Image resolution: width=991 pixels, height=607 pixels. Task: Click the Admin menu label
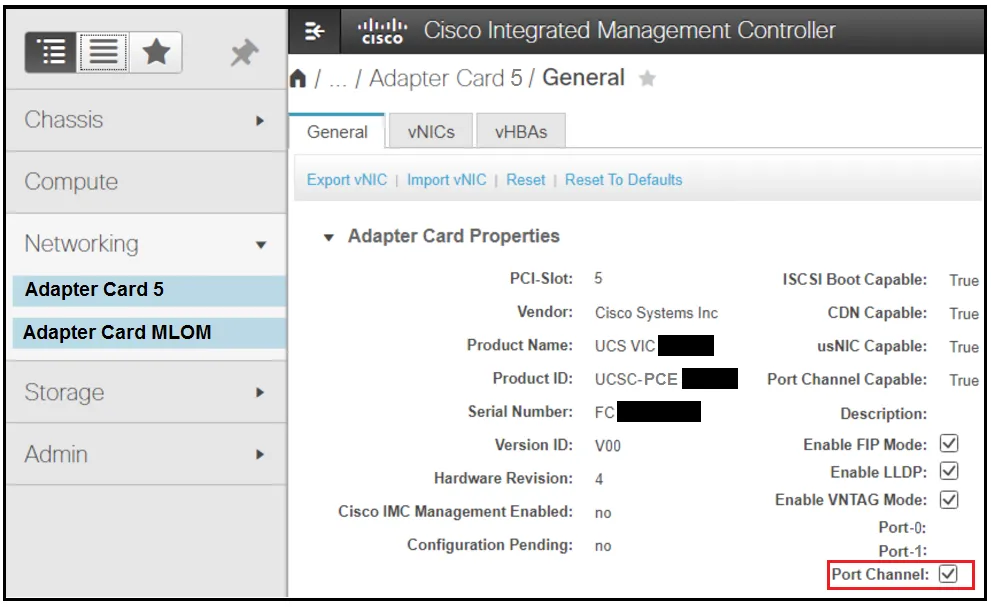coord(56,454)
